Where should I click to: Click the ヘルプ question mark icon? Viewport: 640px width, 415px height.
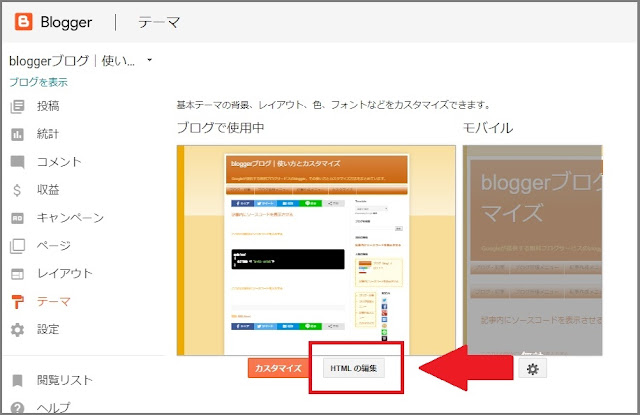point(17,408)
